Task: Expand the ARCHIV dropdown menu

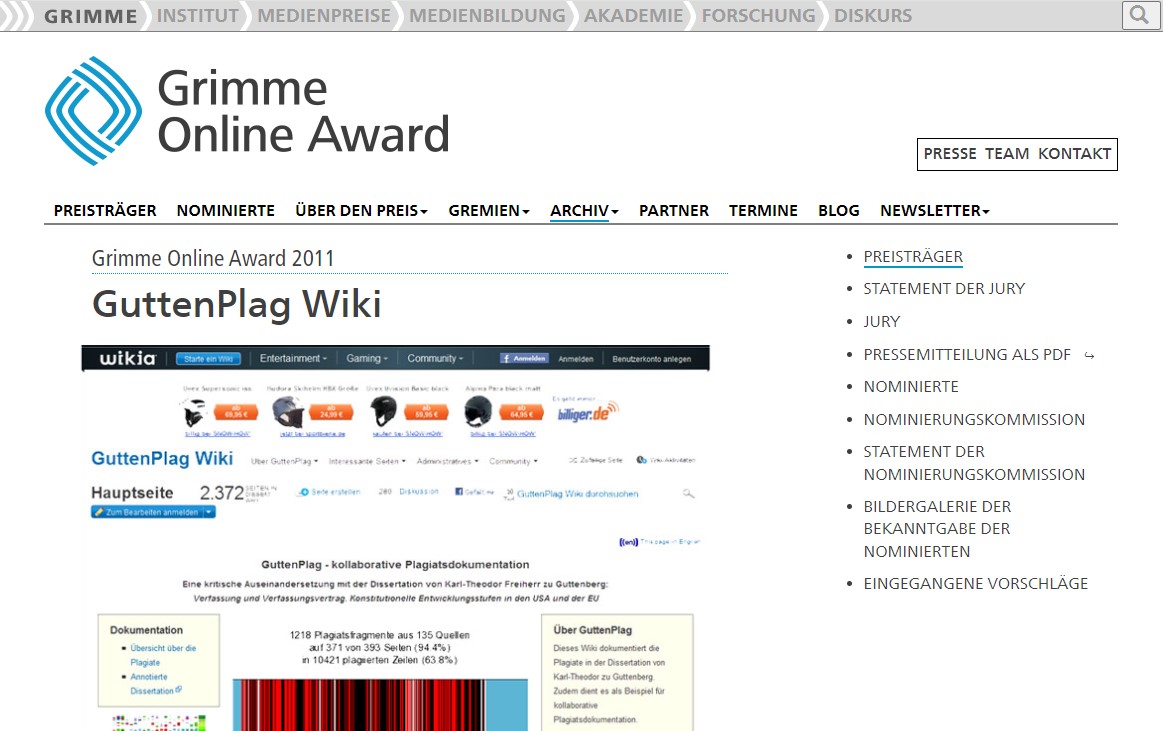Action: click(x=584, y=211)
